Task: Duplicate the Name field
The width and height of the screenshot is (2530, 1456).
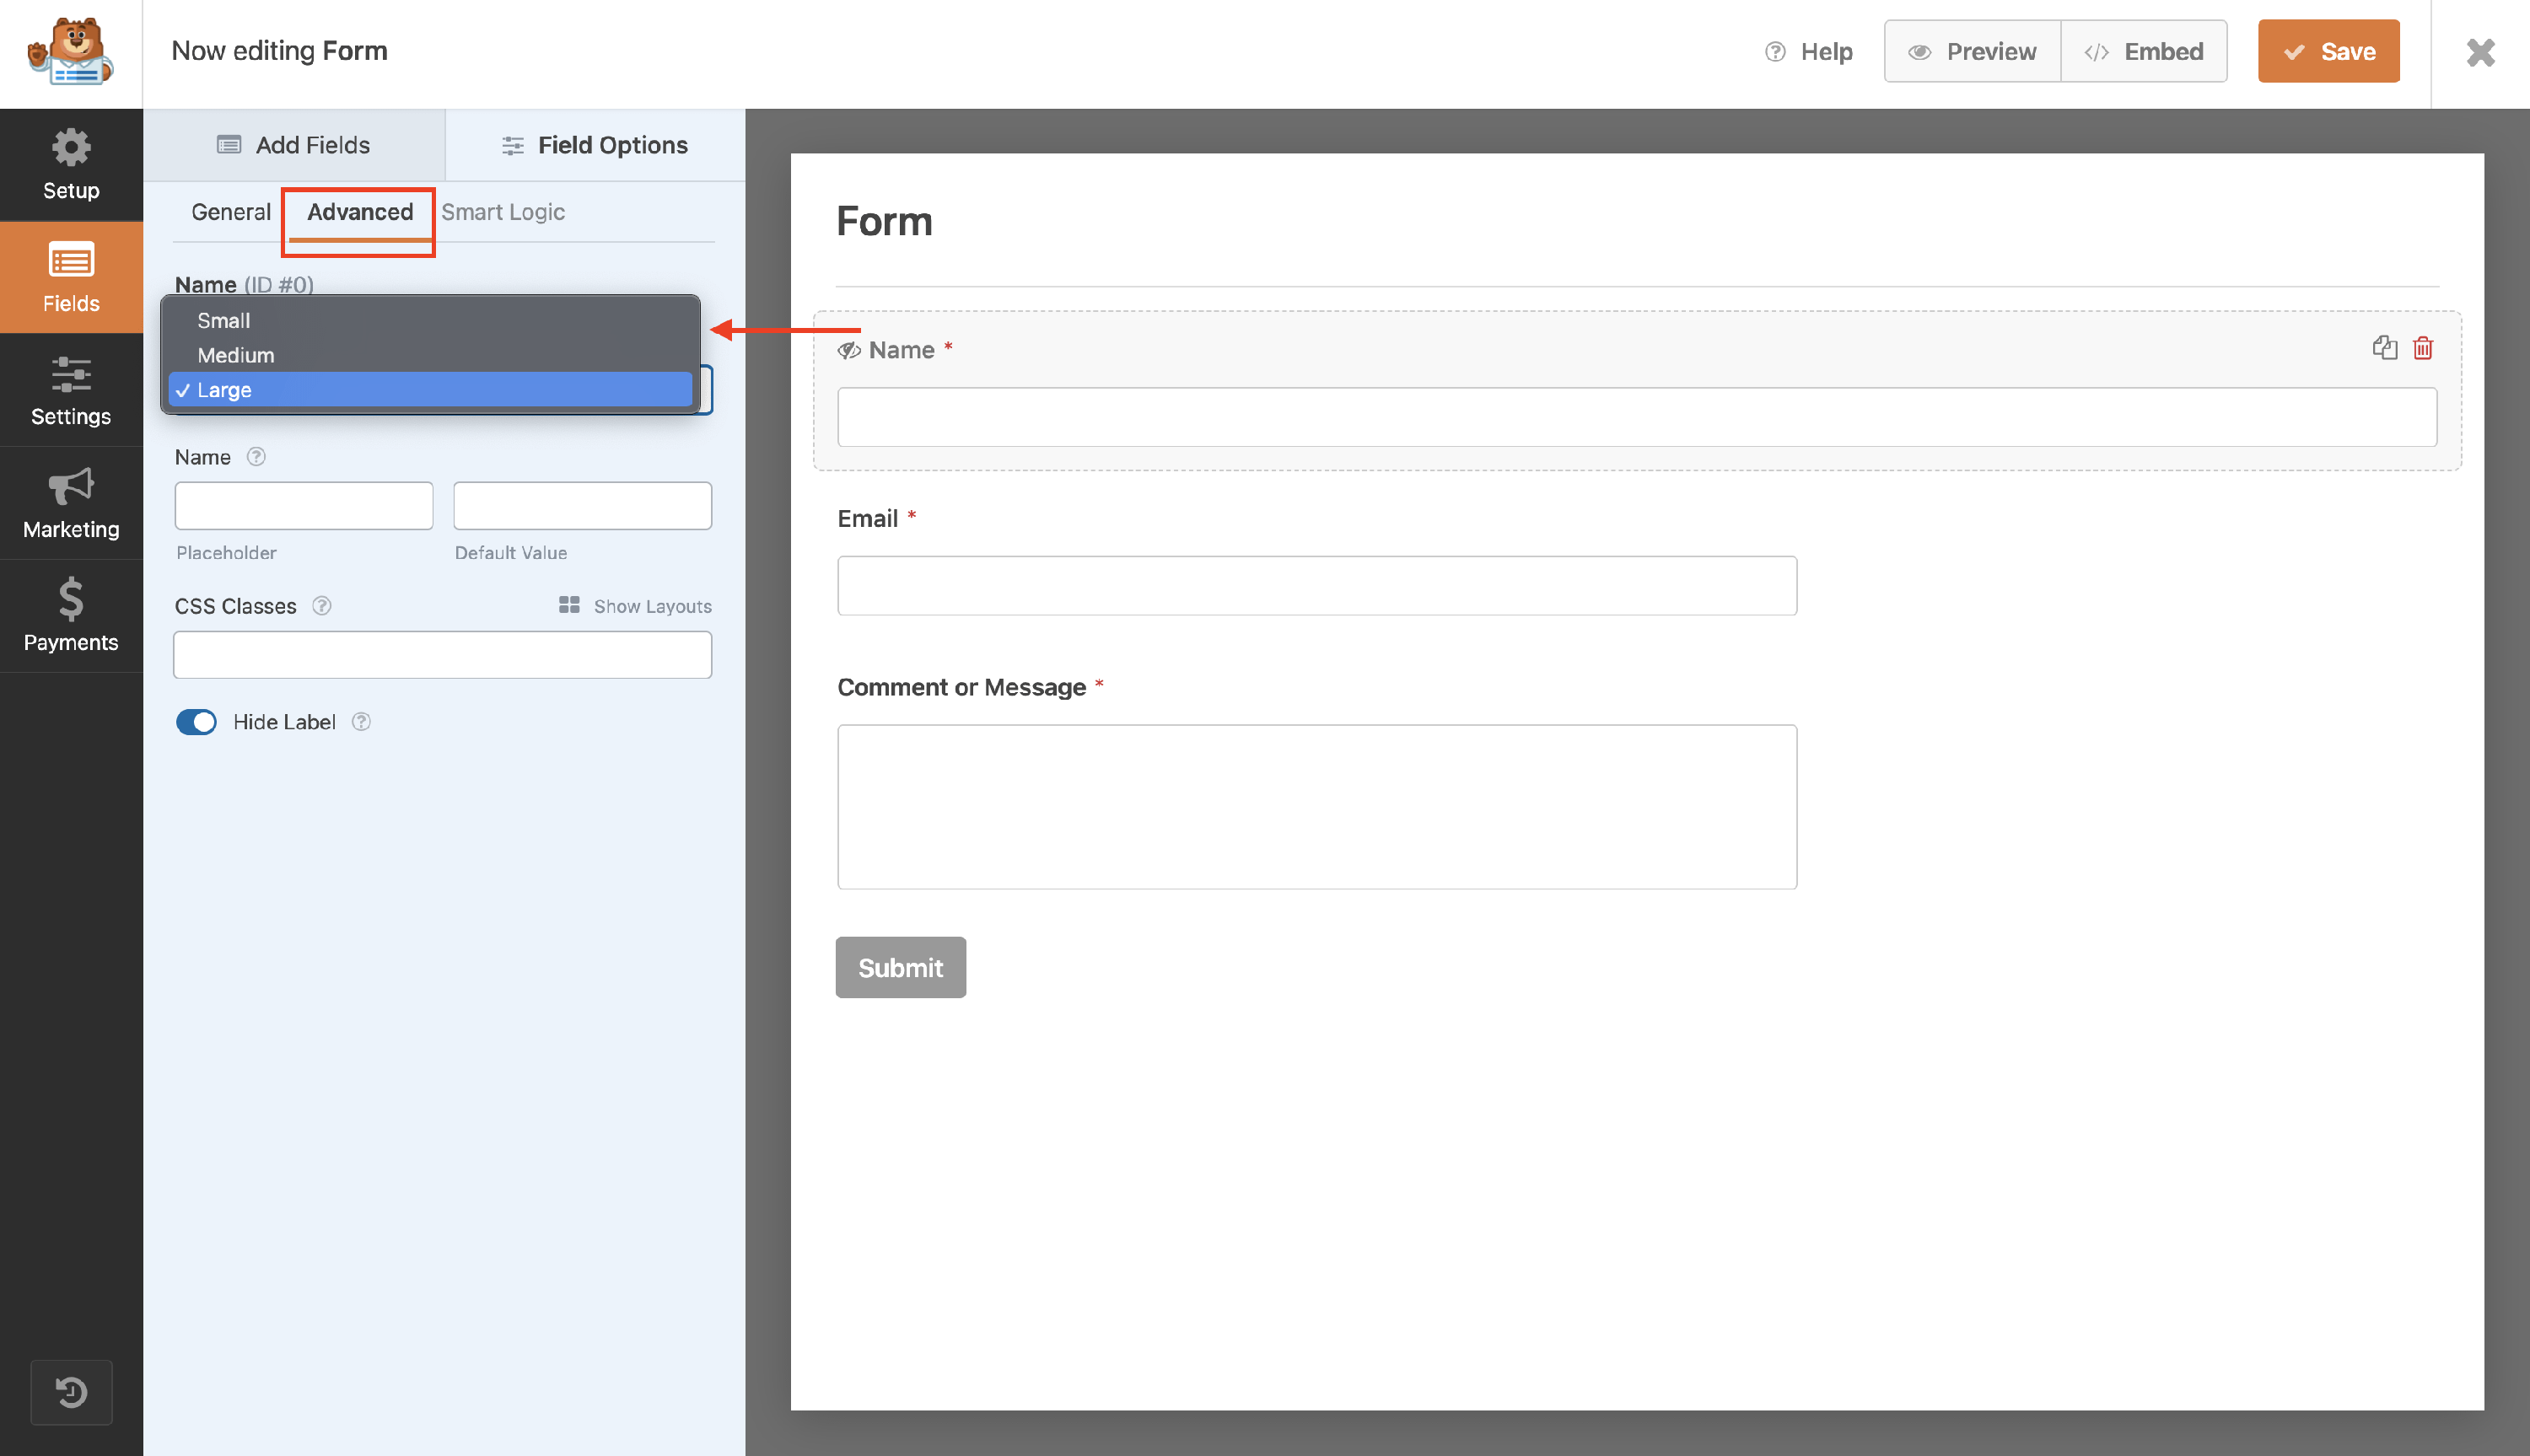Action: click(2384, 348)
